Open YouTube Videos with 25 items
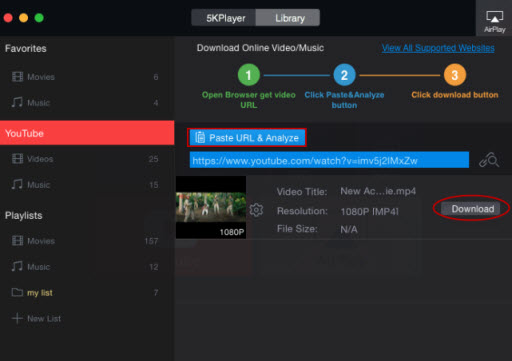Screen dimensions: 512x361 tap(87, 159)
